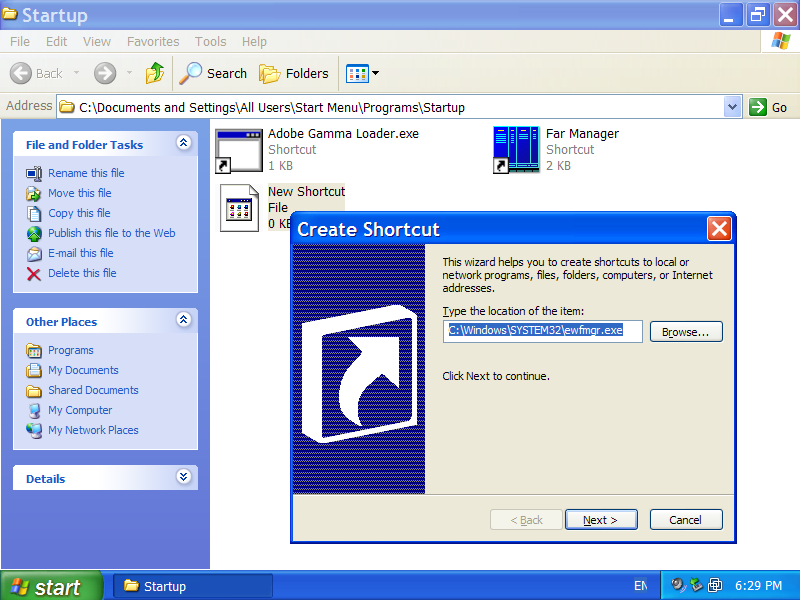Click the item location text field in wizard
The width and height of the screenshot is (800, 600).
point(542,331)
